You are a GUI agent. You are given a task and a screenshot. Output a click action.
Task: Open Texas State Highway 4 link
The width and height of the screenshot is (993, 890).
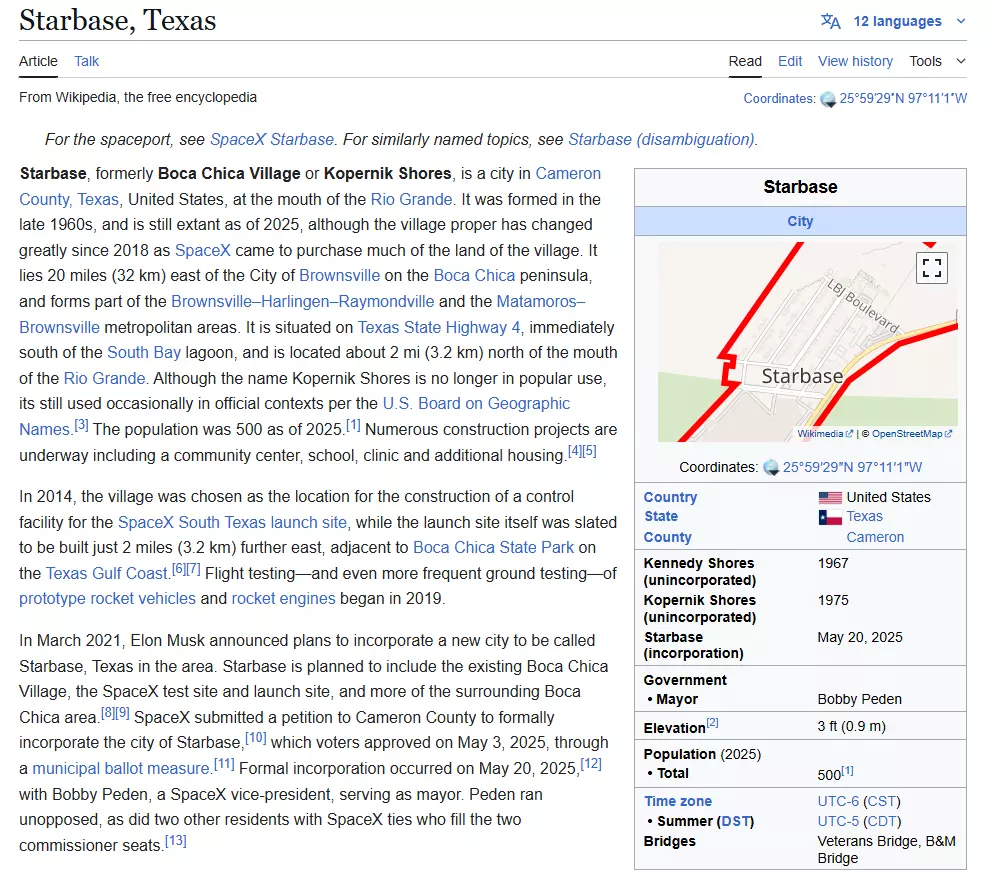tap(439, 327)
